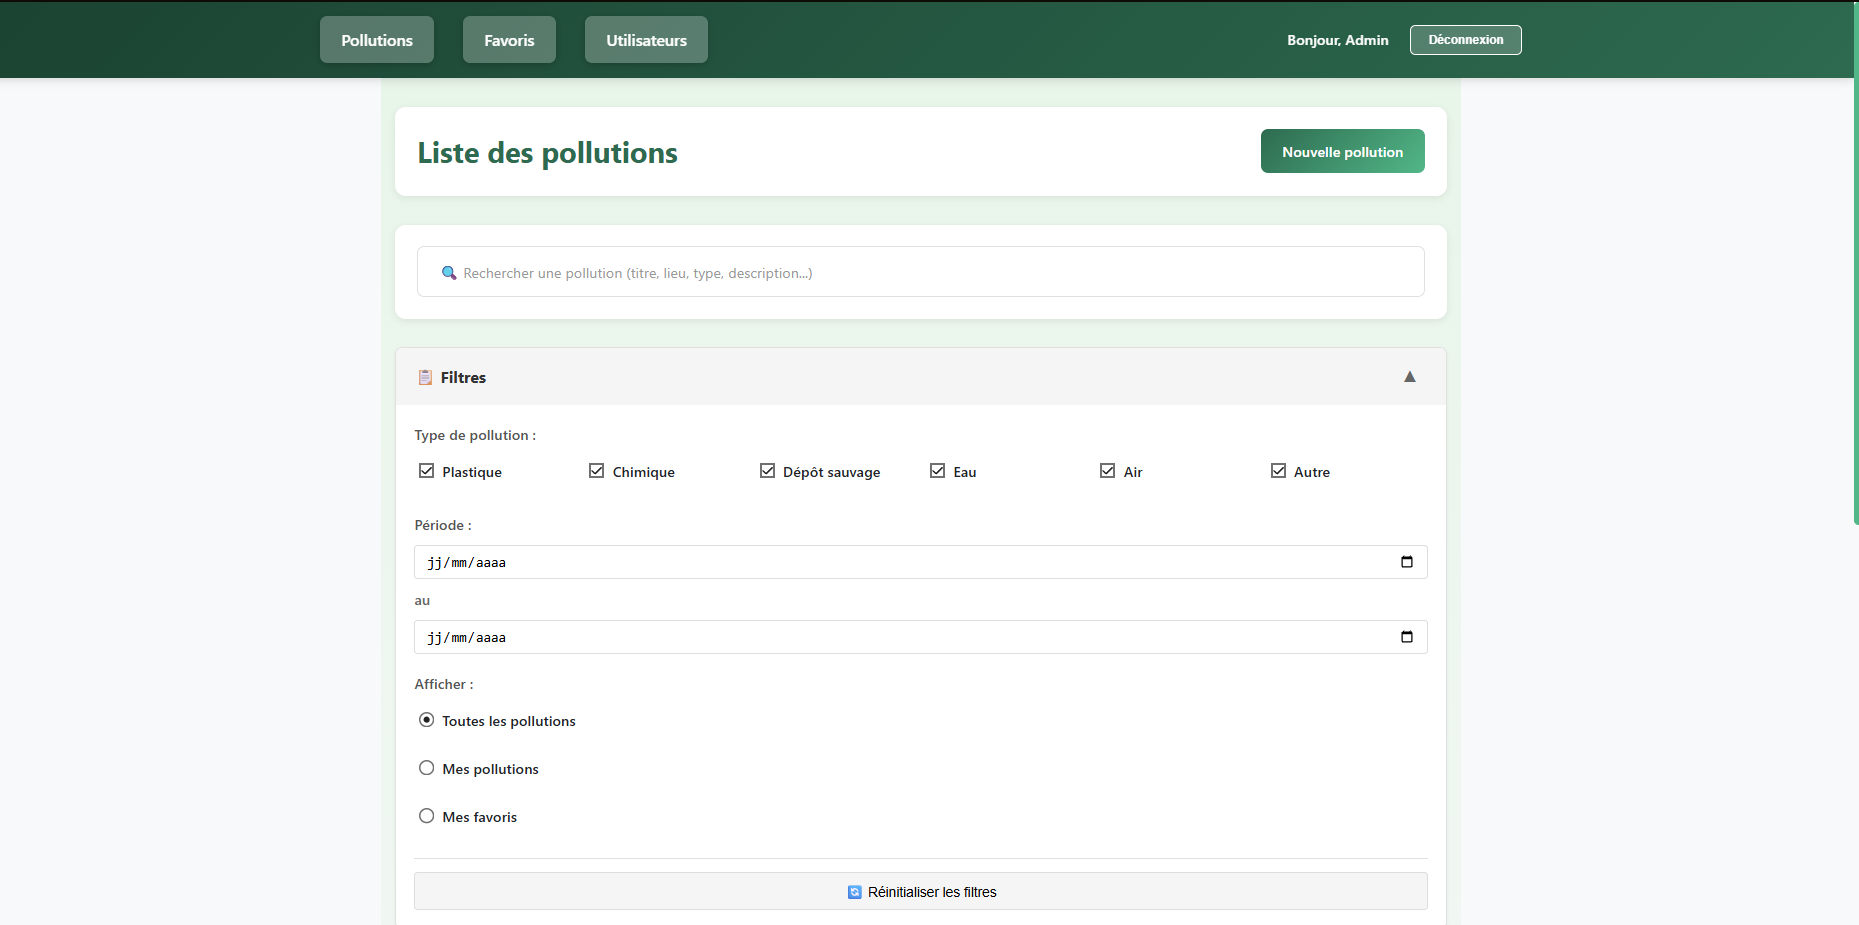Open the Utilisateurs nav tab
Viewport: 1859px width, 925px height.
(646, 40)
